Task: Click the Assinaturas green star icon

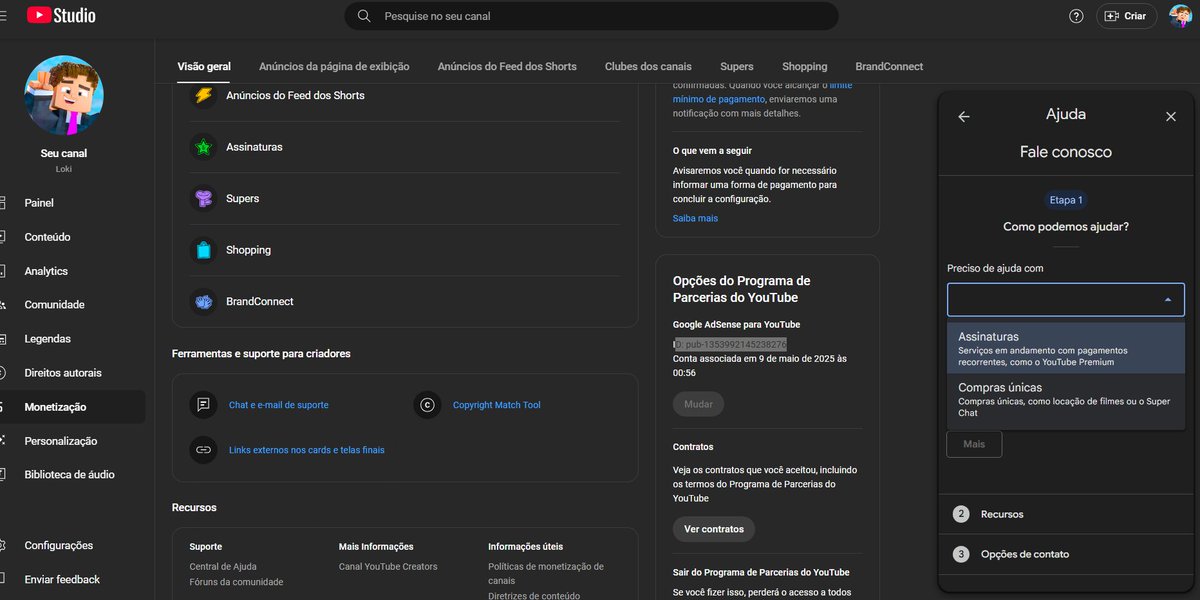Action: [x=204, y=147]
